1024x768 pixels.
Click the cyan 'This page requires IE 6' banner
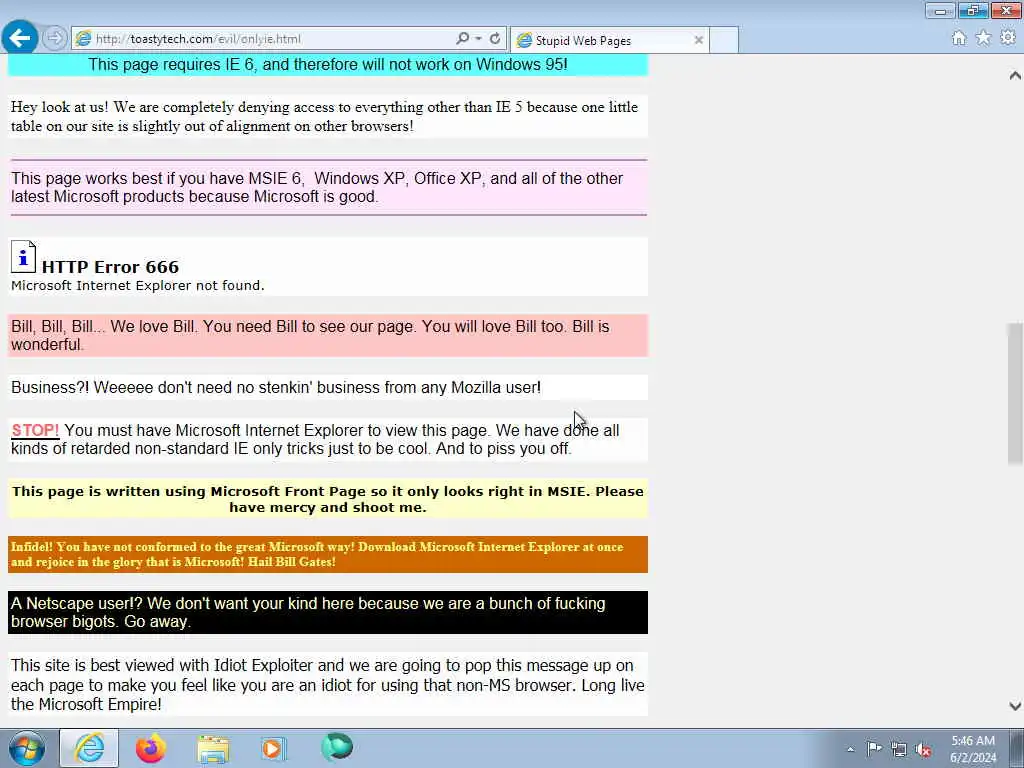(x=328, y=65)
